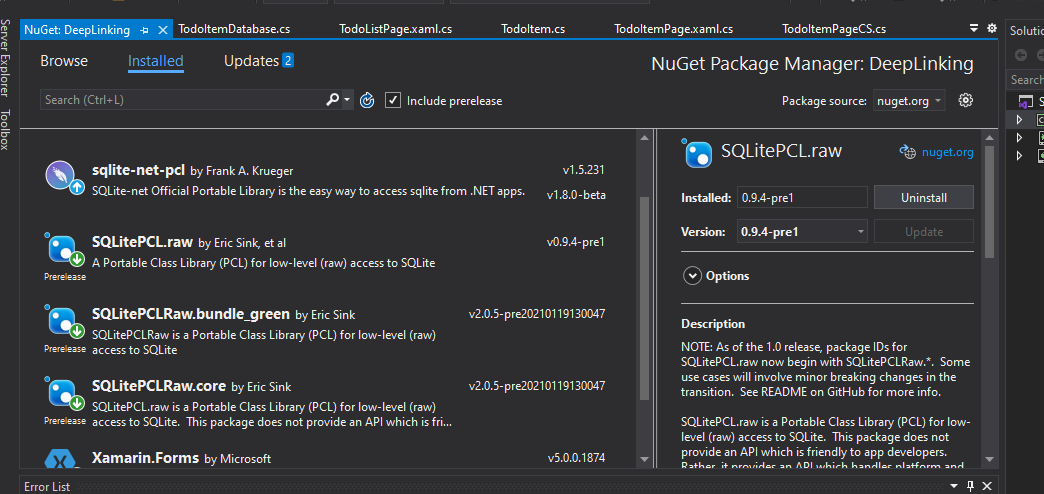Click the Updates count badge 2
Screen dimensions: 1044x494
[x=288, y=61]
